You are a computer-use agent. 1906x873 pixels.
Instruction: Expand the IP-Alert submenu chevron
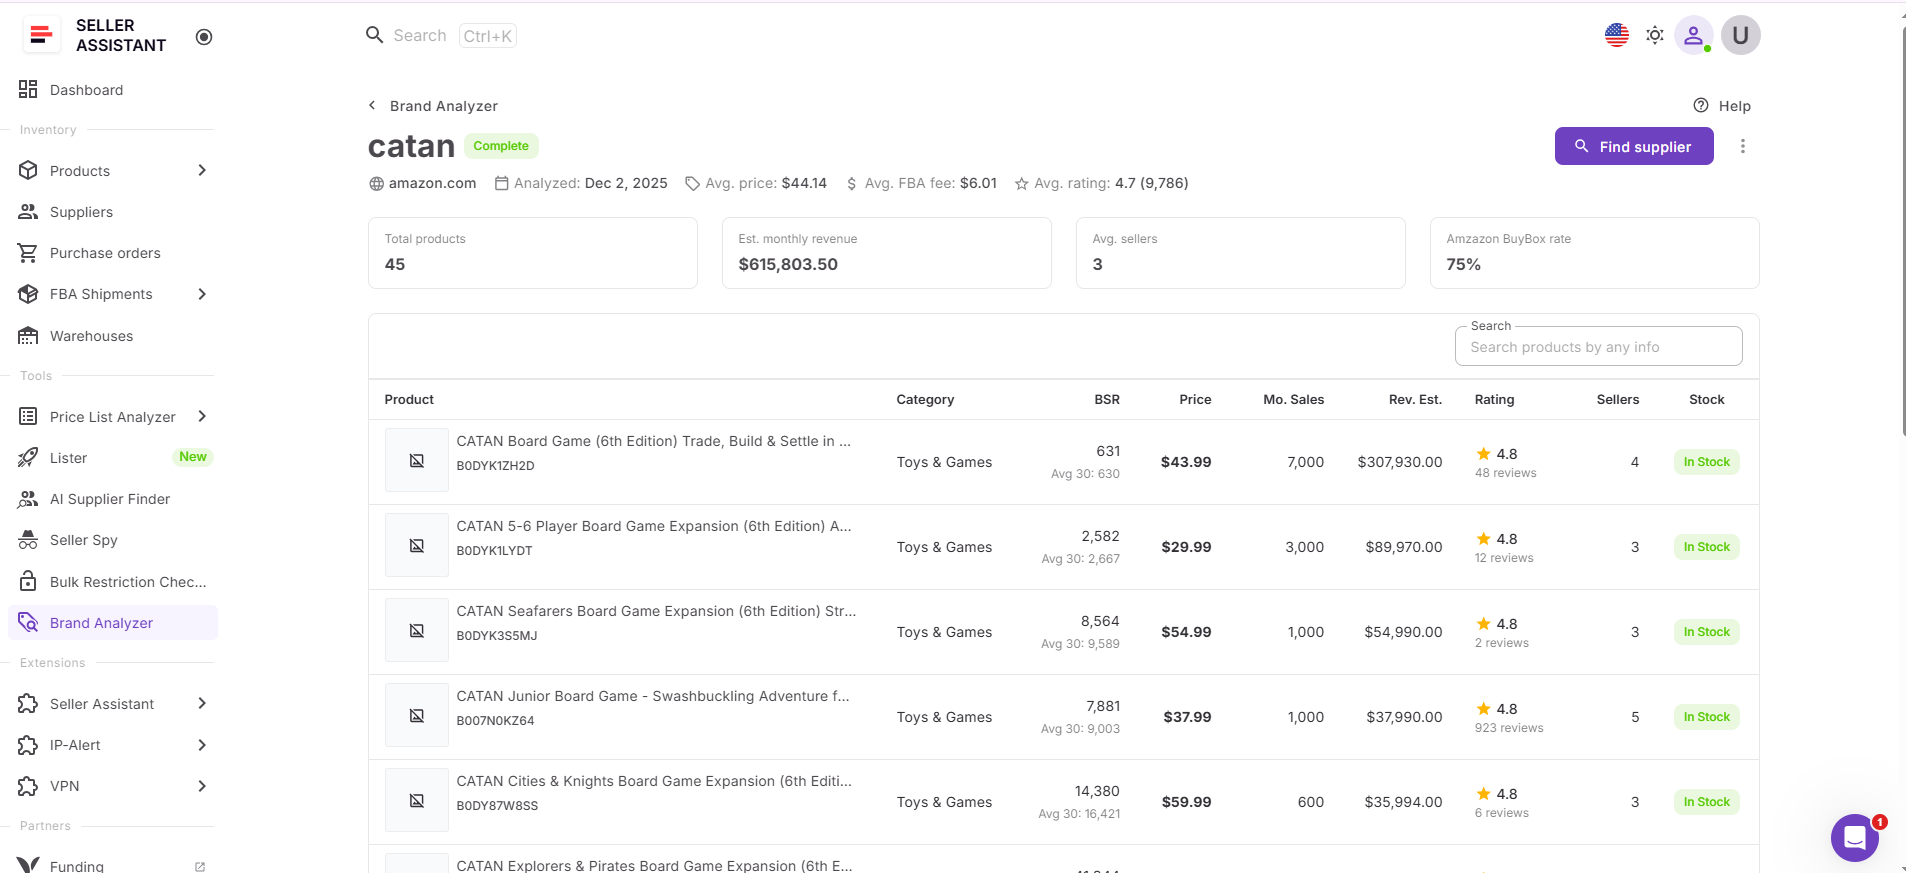point(202,745)
